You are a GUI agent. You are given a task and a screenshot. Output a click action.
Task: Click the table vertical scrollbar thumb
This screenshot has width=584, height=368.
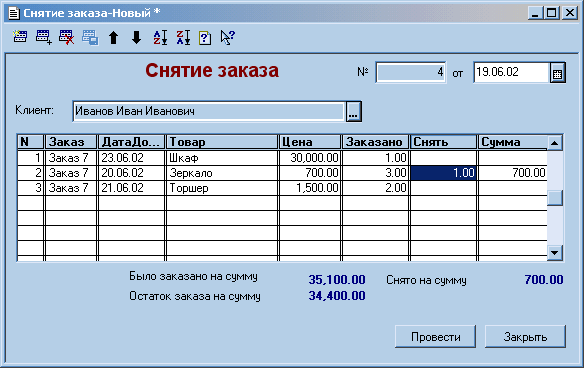tap(555, 198)
